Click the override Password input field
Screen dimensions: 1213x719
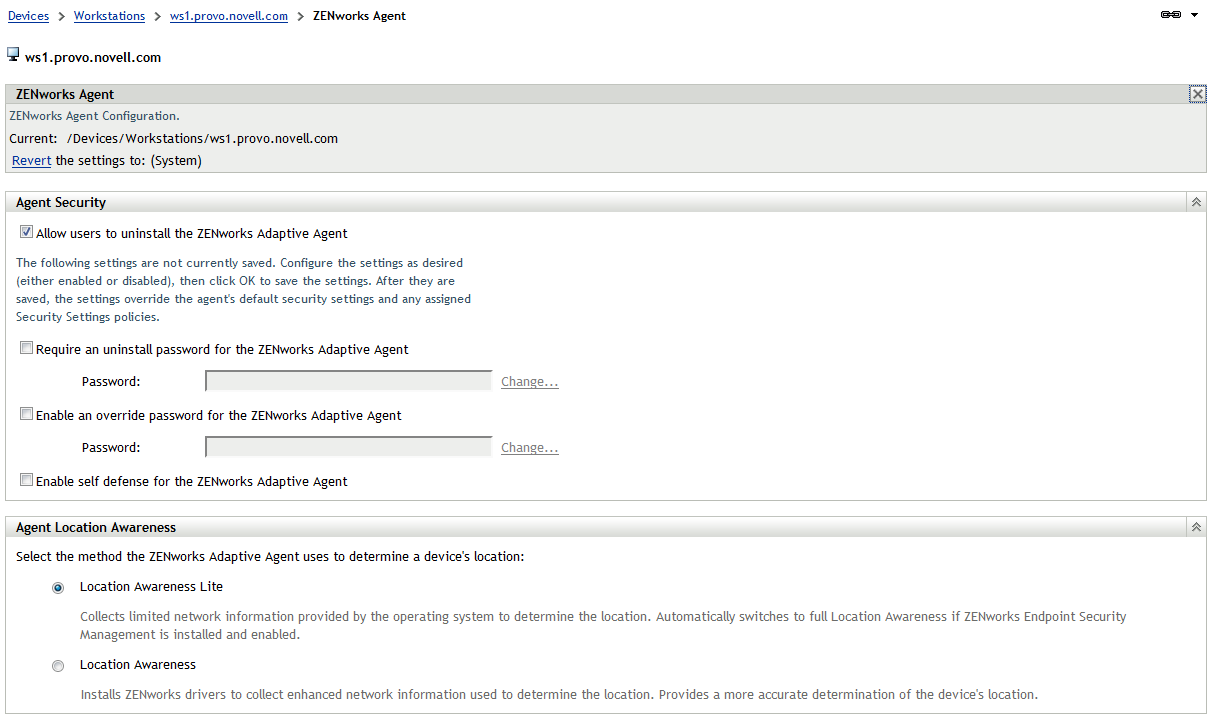pos(348,447)
